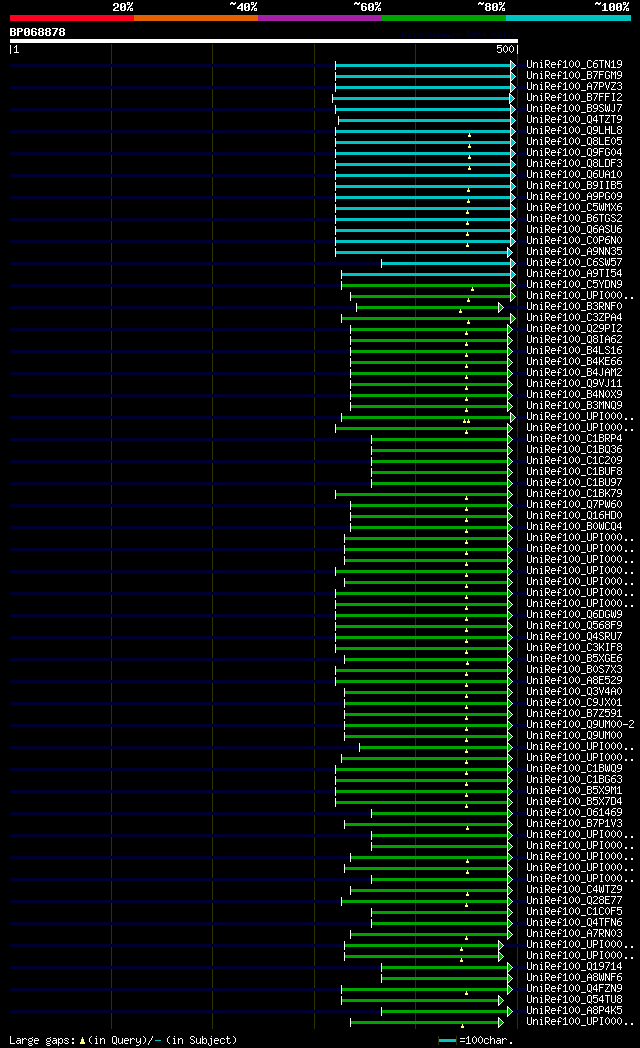Select the UniRef100_Q9UM00-2 label
640x1048 pixels.
(x=580, y=725)
